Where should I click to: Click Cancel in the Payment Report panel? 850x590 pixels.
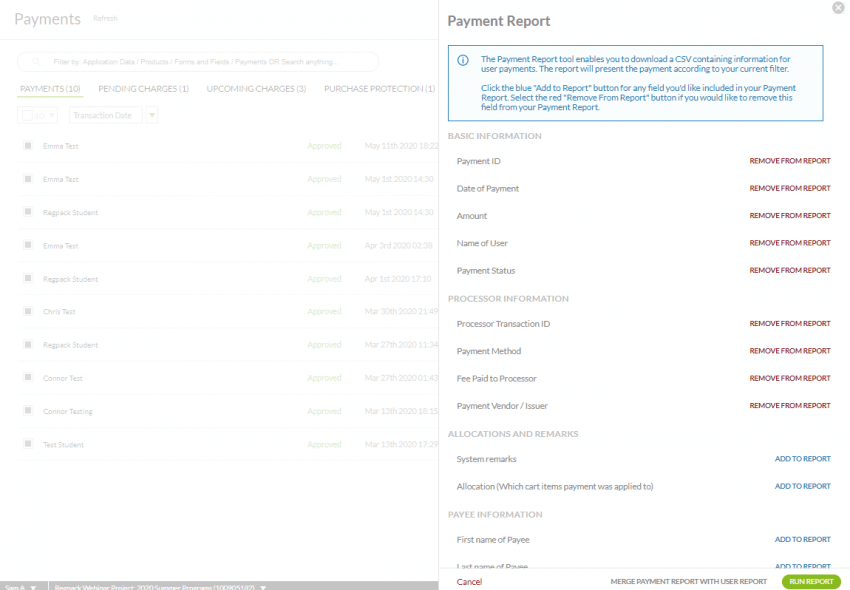click(x=469, y=581)
